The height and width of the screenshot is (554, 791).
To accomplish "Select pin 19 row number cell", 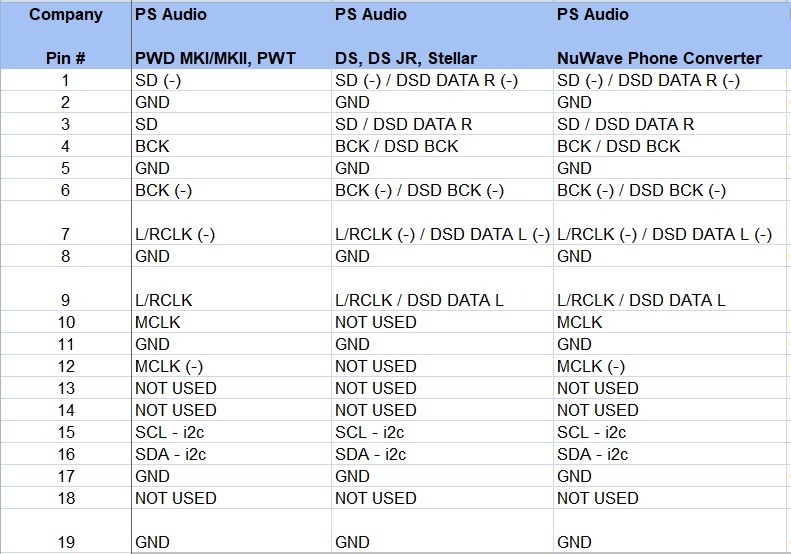I will pos(66,531).
